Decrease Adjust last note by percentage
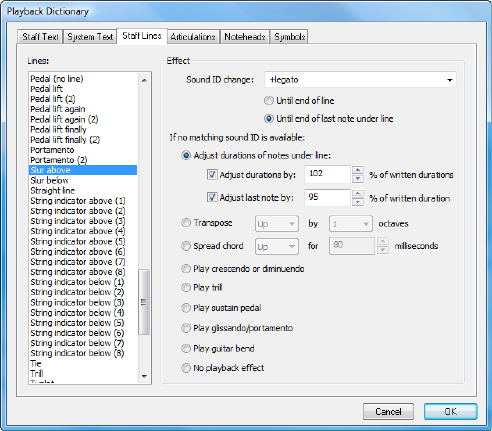The width and height of the screenshot is (492, 431). point(358,202)
